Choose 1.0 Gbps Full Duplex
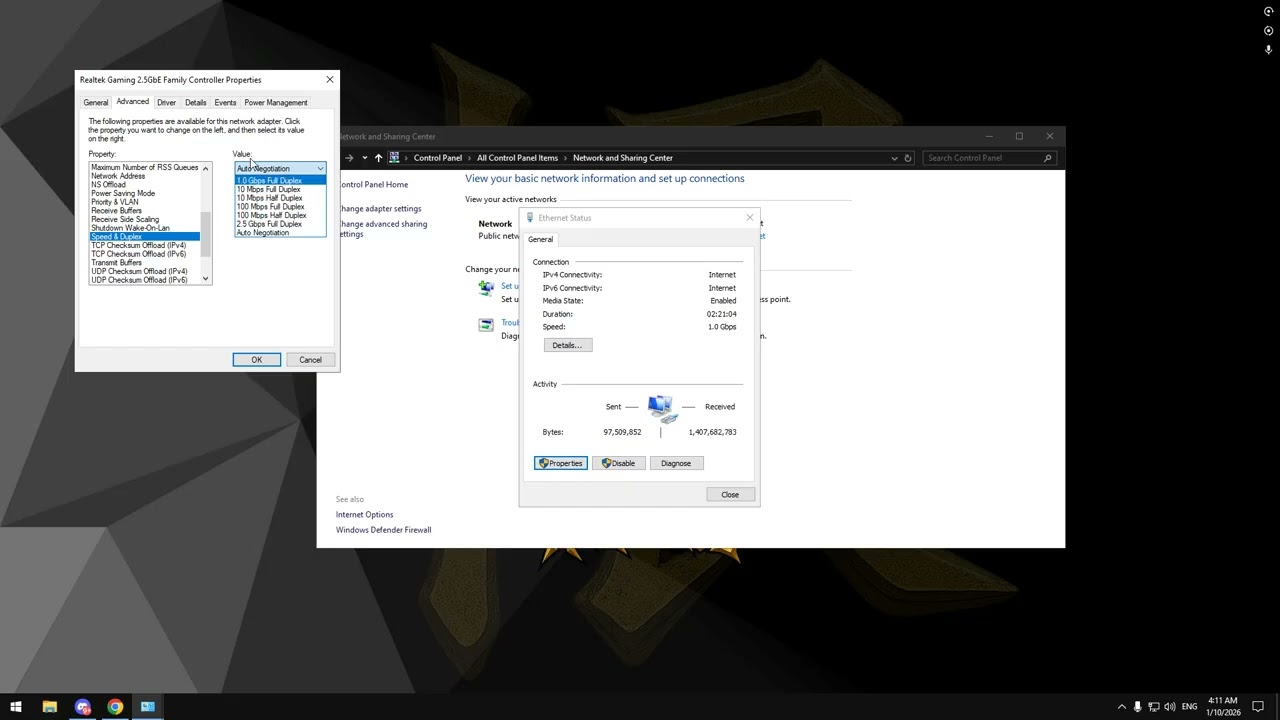This screenshot has width=1280, height=720. (280, 181)
